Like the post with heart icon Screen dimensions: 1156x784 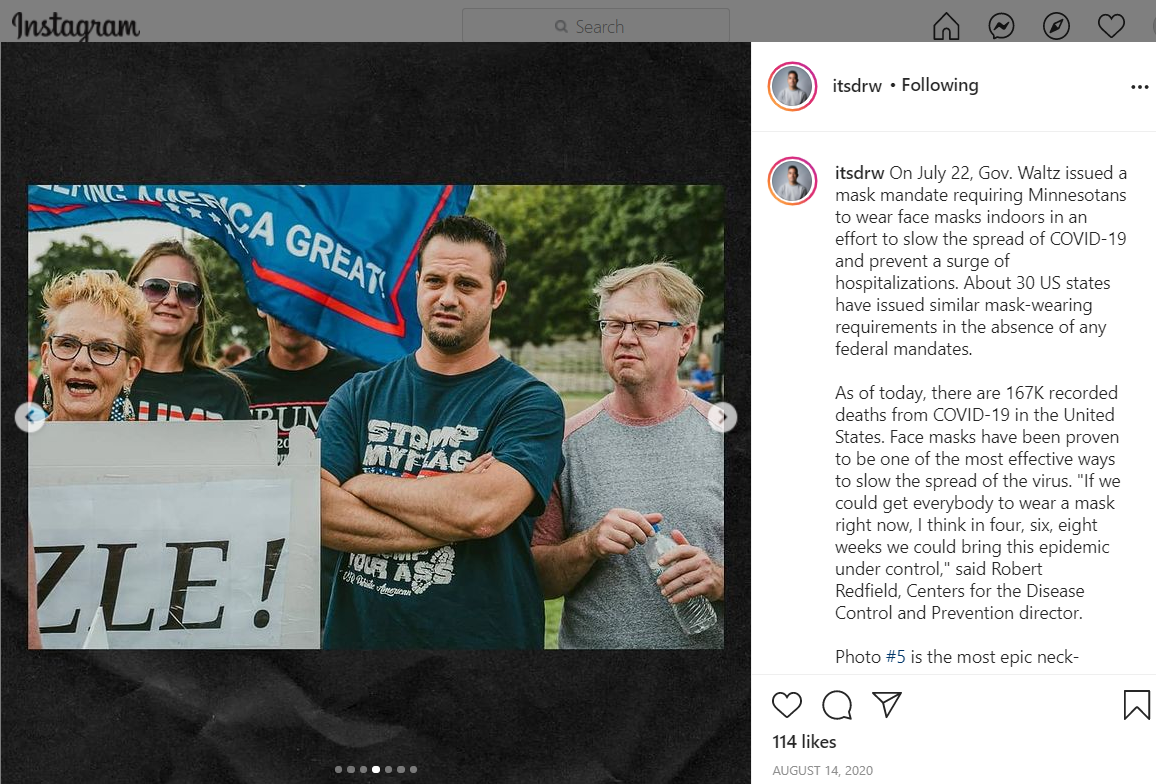coord(787,705)
